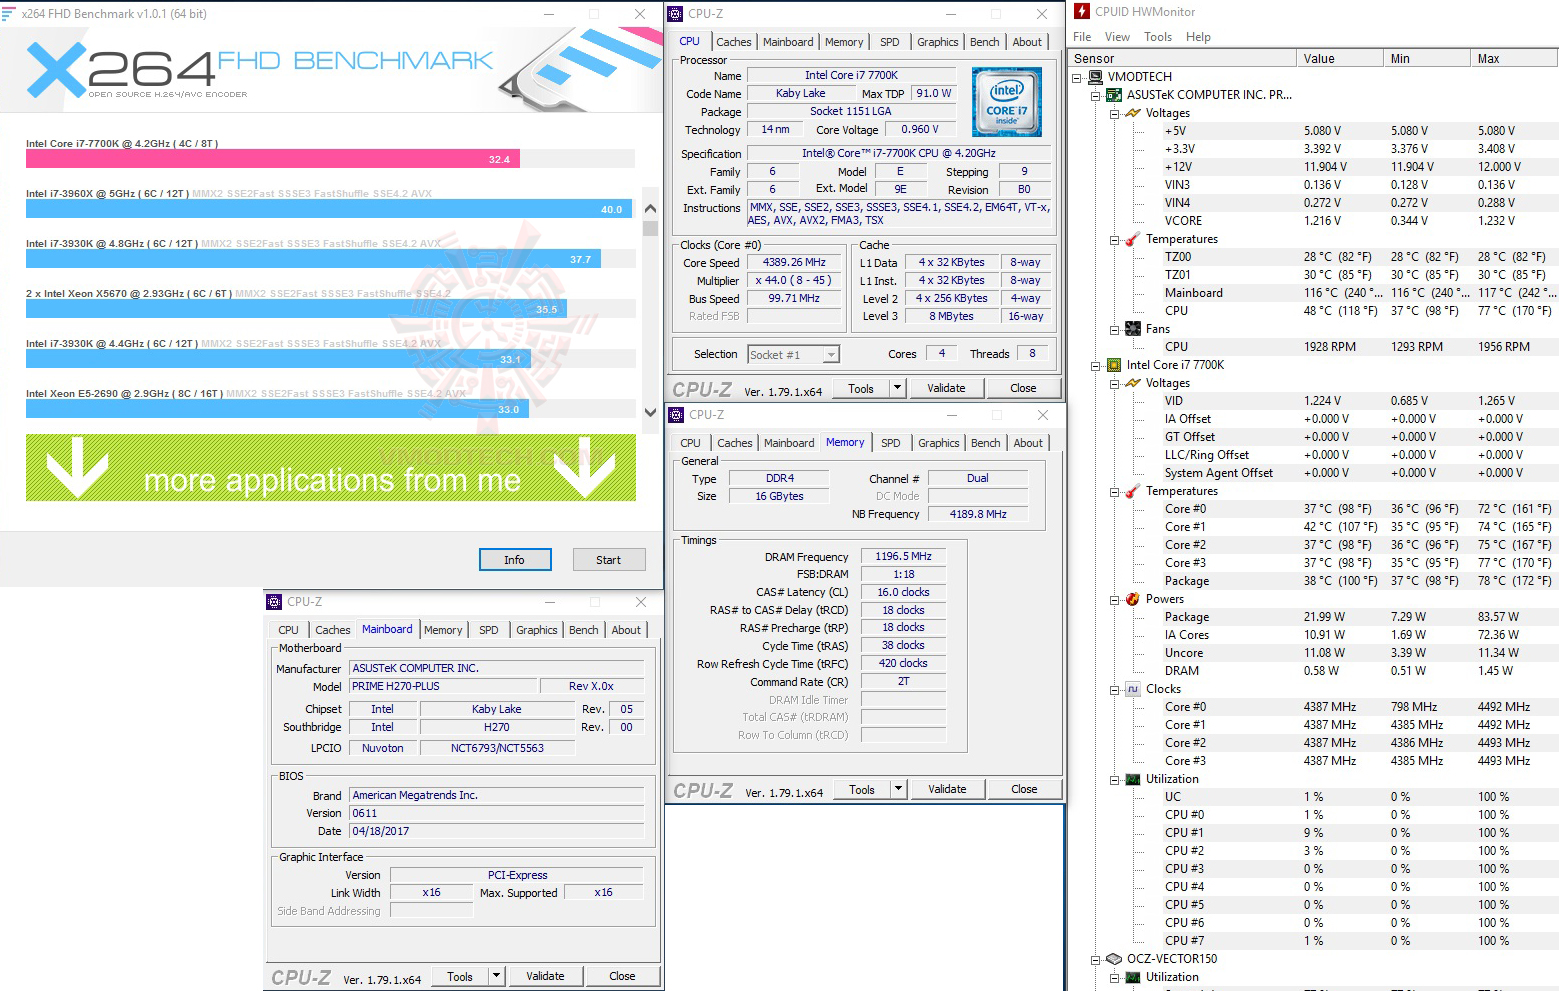Image resolution: width=1559 pixels, height=991 pixels.
Task: Click the Voltages icon under Intel Core i7 7700K
Action: pyautogui.click(x=1133, y=382)
